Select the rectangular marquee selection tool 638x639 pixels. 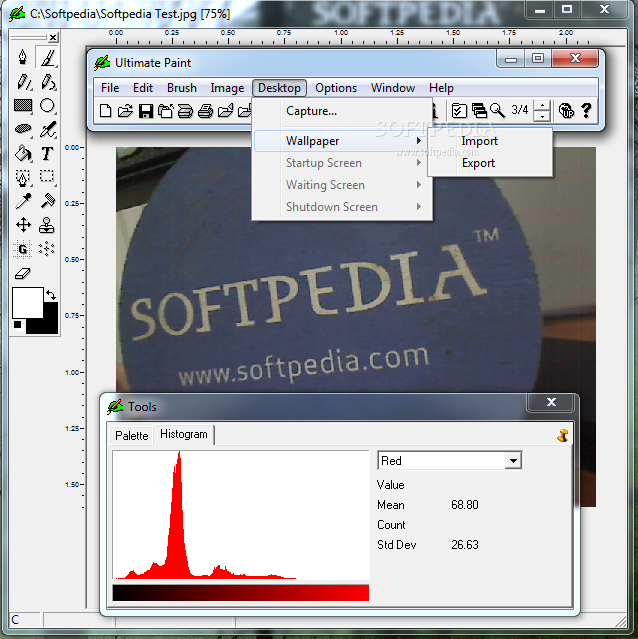coord(47,177)
